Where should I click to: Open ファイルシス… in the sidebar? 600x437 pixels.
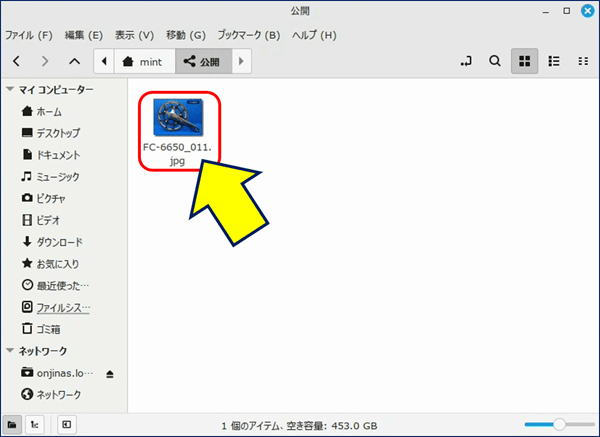(x=56, y=308)
